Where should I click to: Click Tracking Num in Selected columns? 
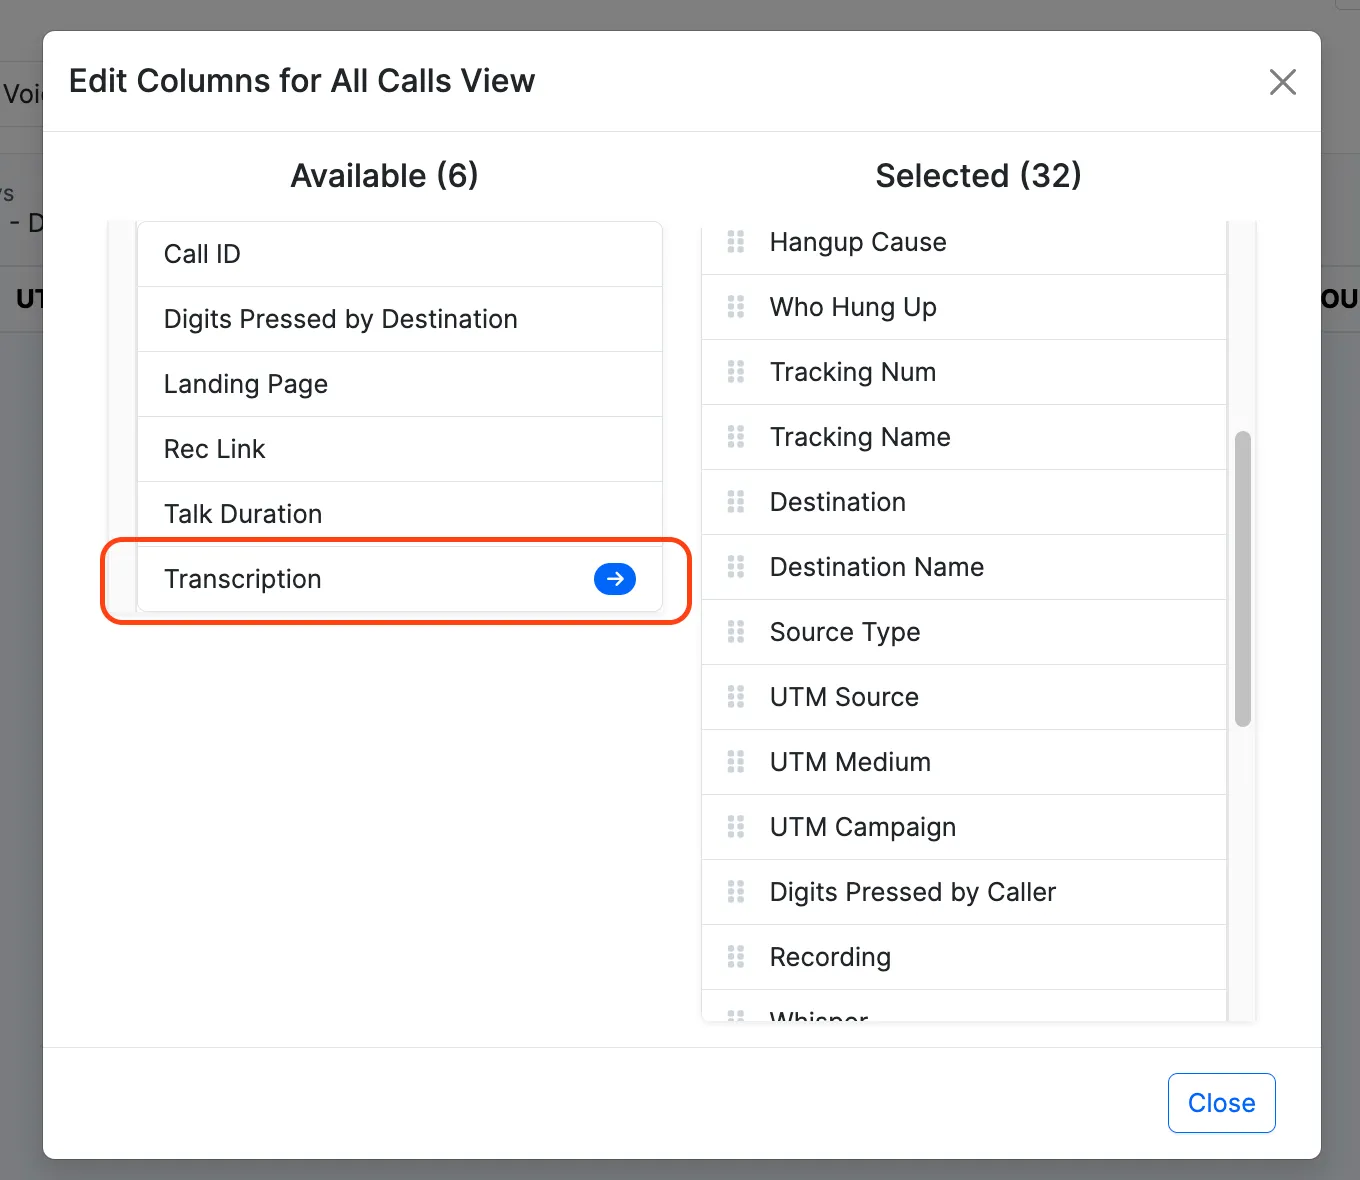pos(964,372)
